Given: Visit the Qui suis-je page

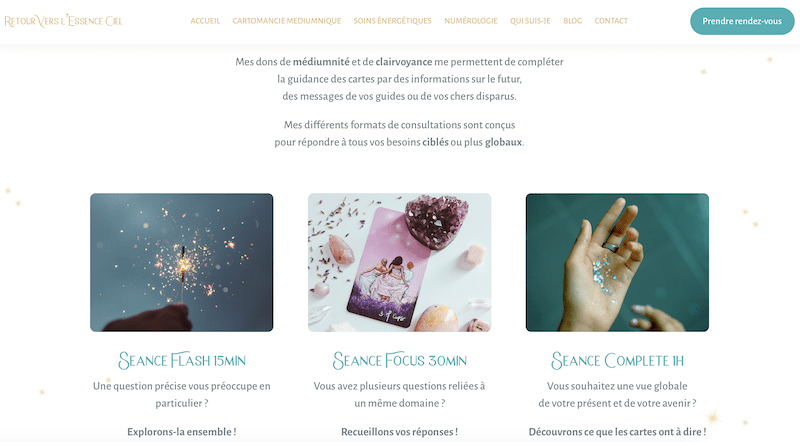Looking at the screenshot, I should 530,21.
